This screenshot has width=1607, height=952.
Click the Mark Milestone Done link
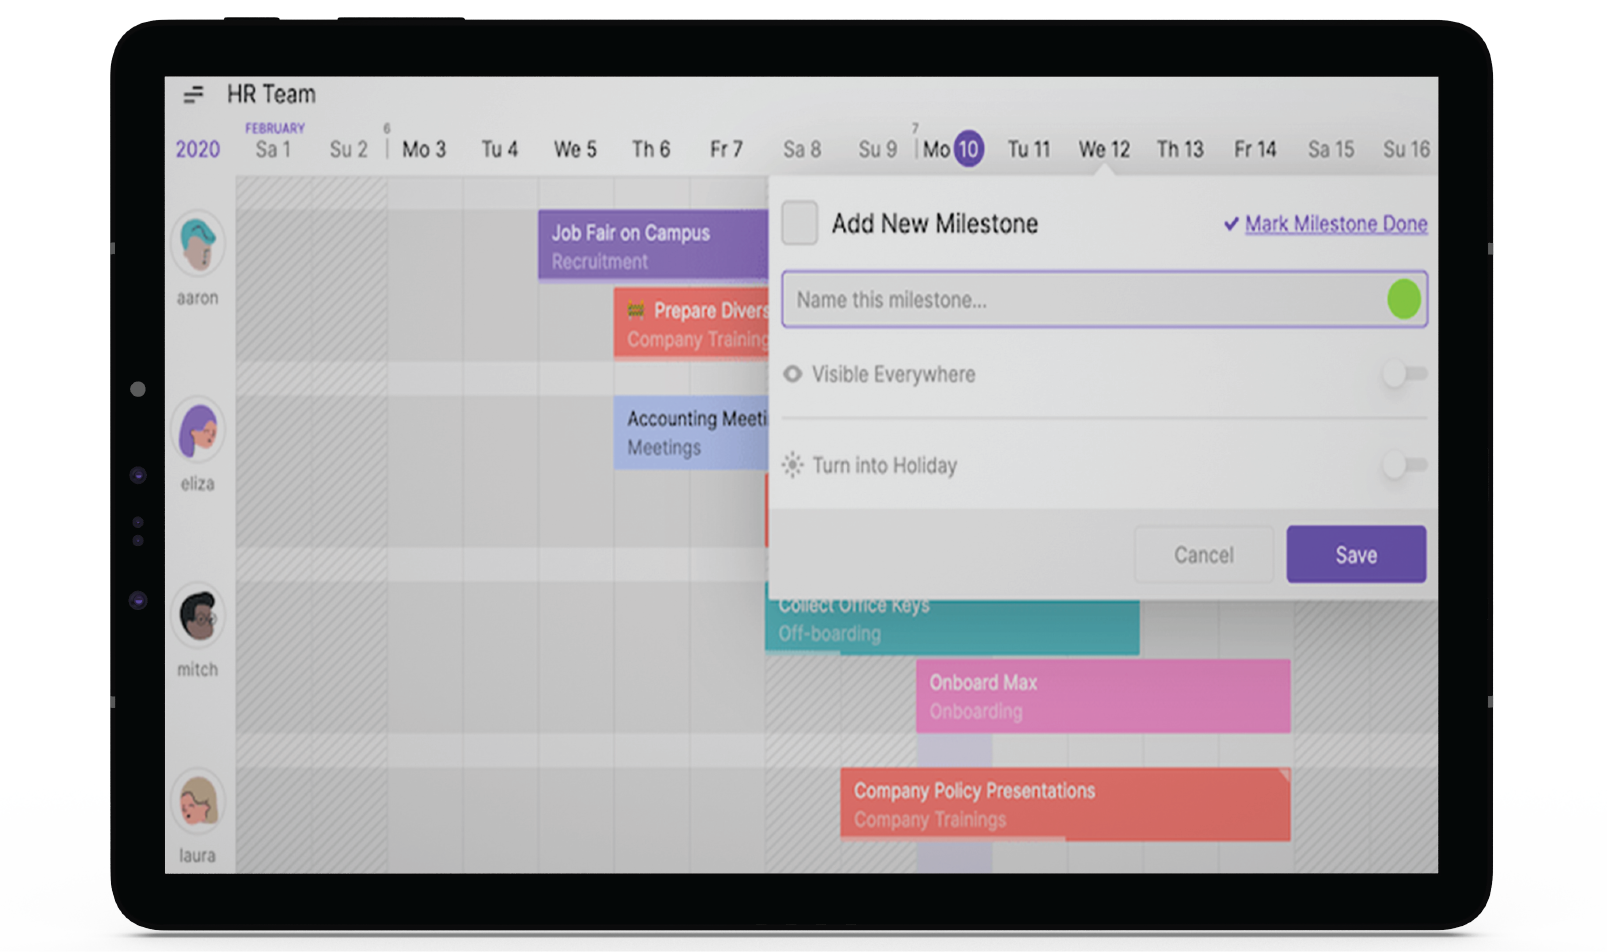click(1335, 224)
